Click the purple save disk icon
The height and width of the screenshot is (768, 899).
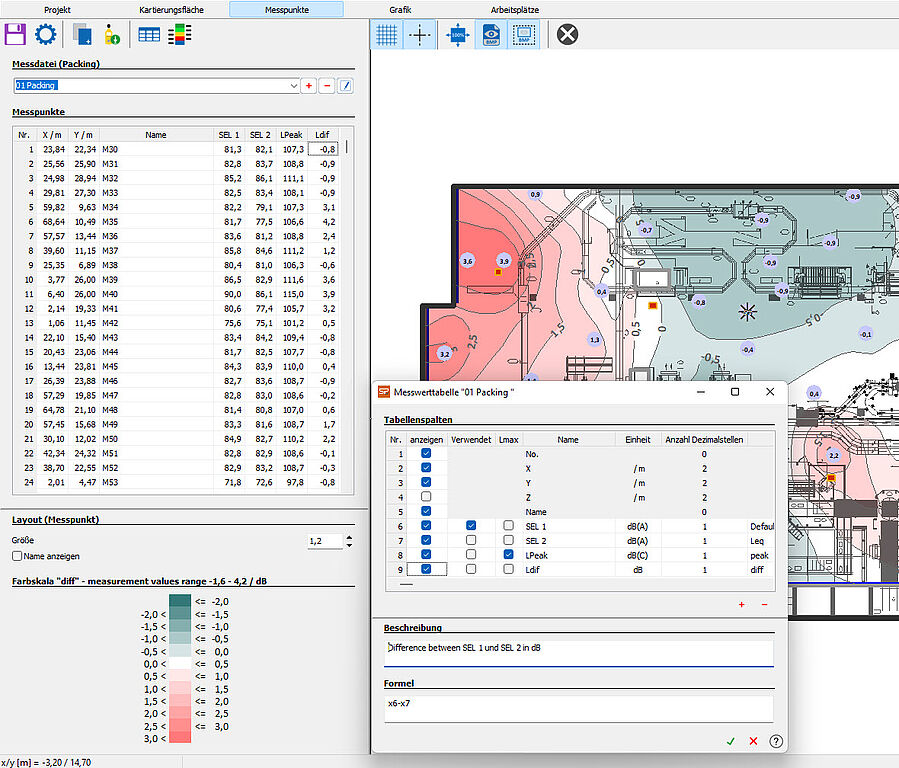pos(15,34)
